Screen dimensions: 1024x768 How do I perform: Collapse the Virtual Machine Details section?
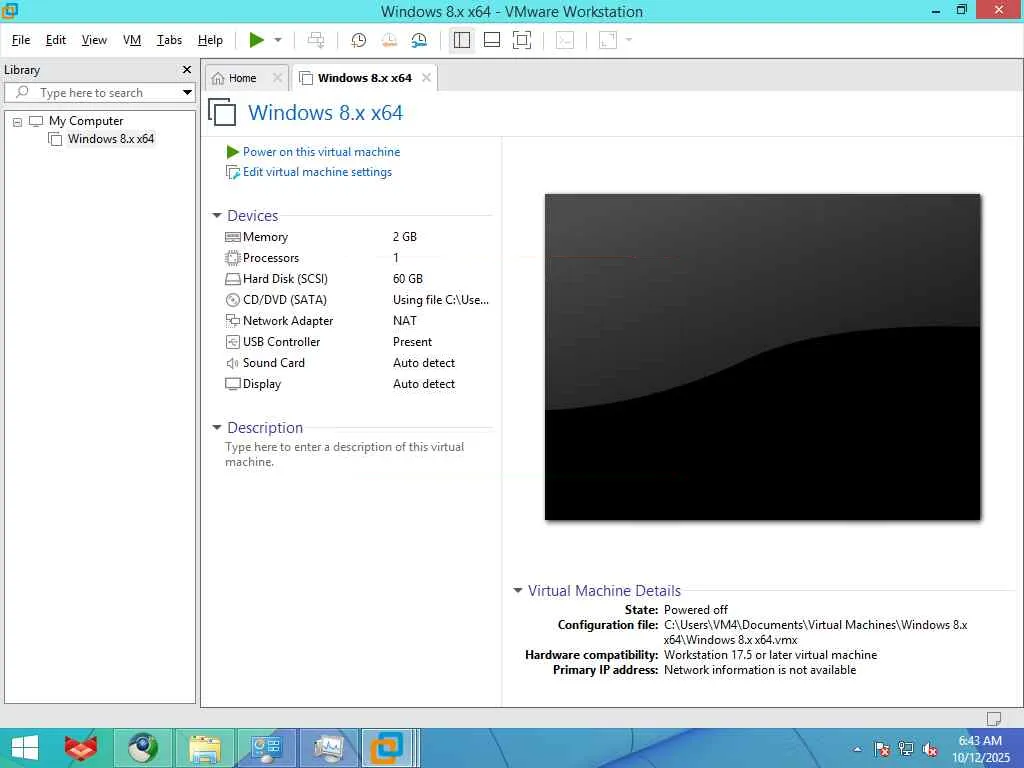click(x=518, y=590)
